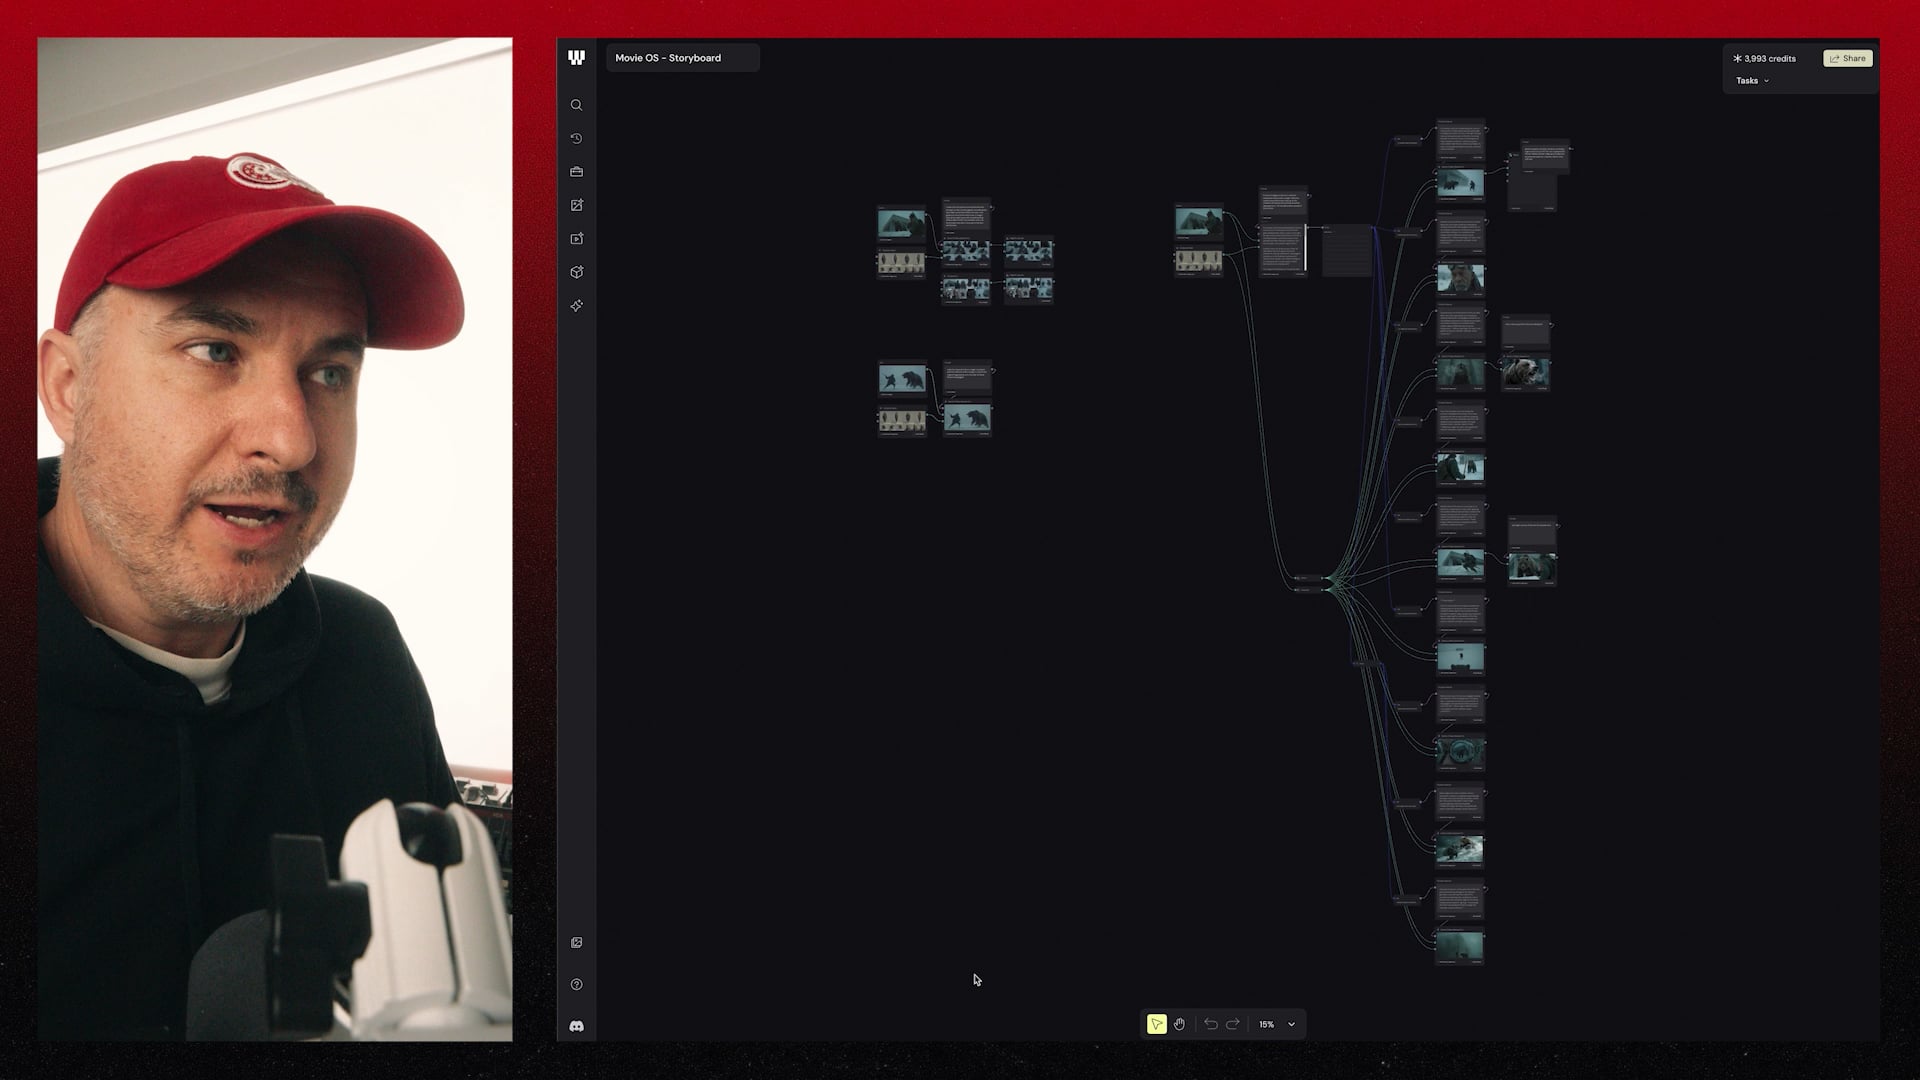Open the video media panel icon
Image resolution: width=1920 pixels, height=1080 pixels.
(577, 238)
